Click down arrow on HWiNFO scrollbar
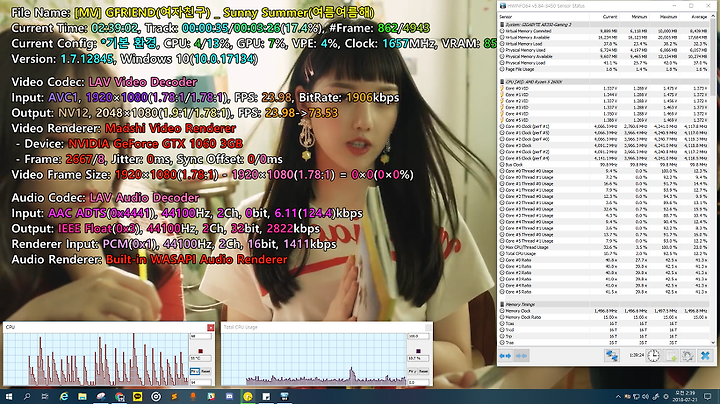 (713, 342)
